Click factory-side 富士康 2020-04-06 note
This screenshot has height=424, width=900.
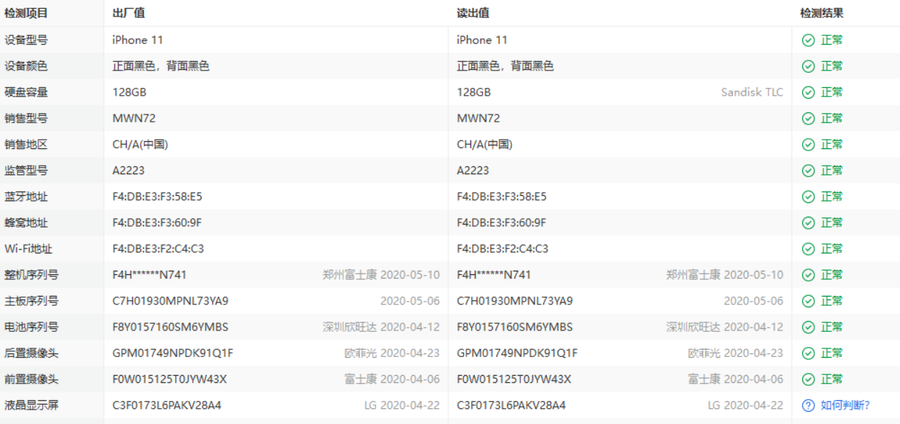pos(392,379)
